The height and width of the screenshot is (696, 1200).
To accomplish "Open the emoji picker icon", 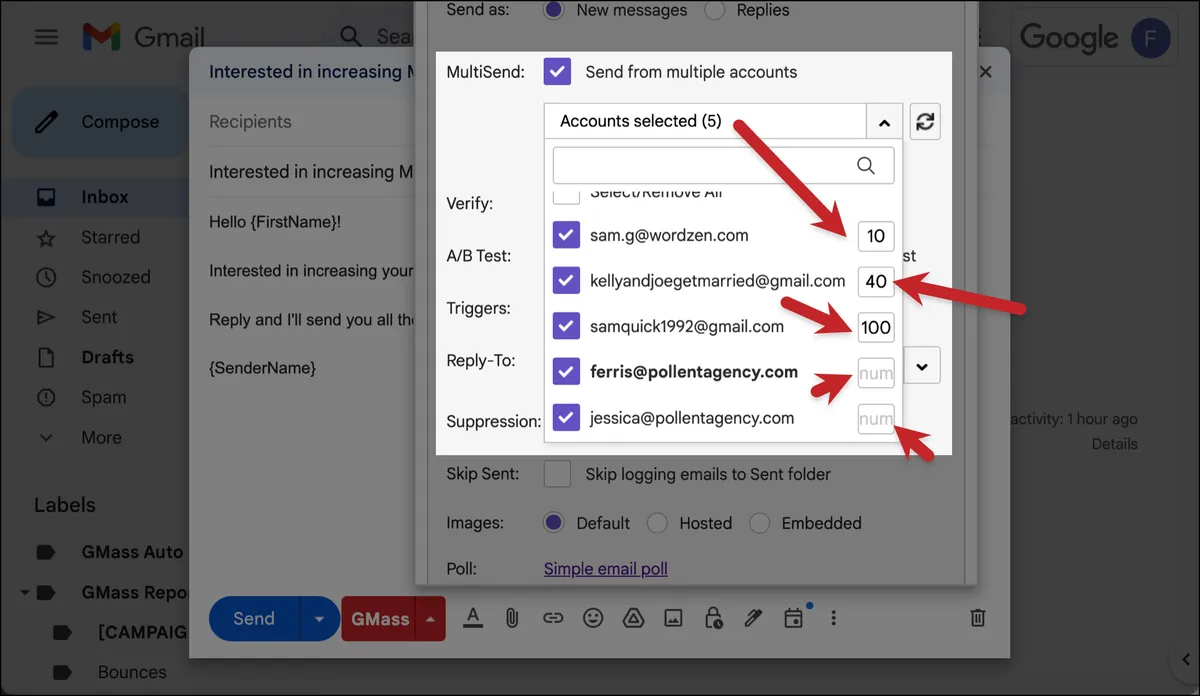I will (x=593, y=618).
